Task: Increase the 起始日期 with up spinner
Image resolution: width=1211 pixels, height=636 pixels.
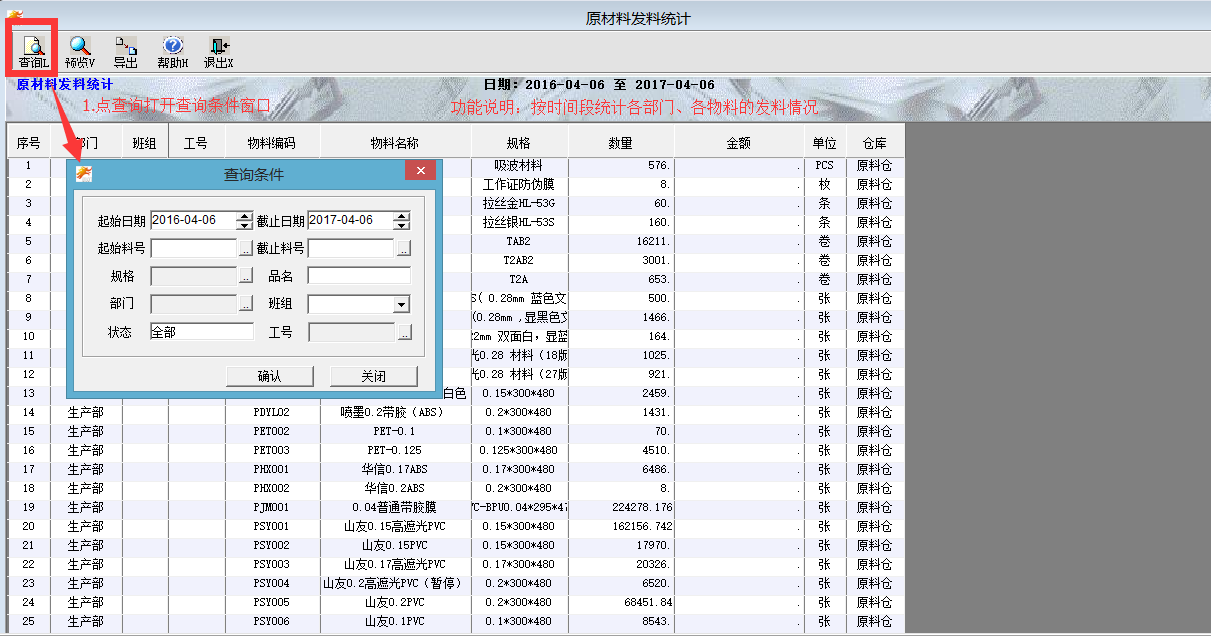Action: [x=244, y=216]
